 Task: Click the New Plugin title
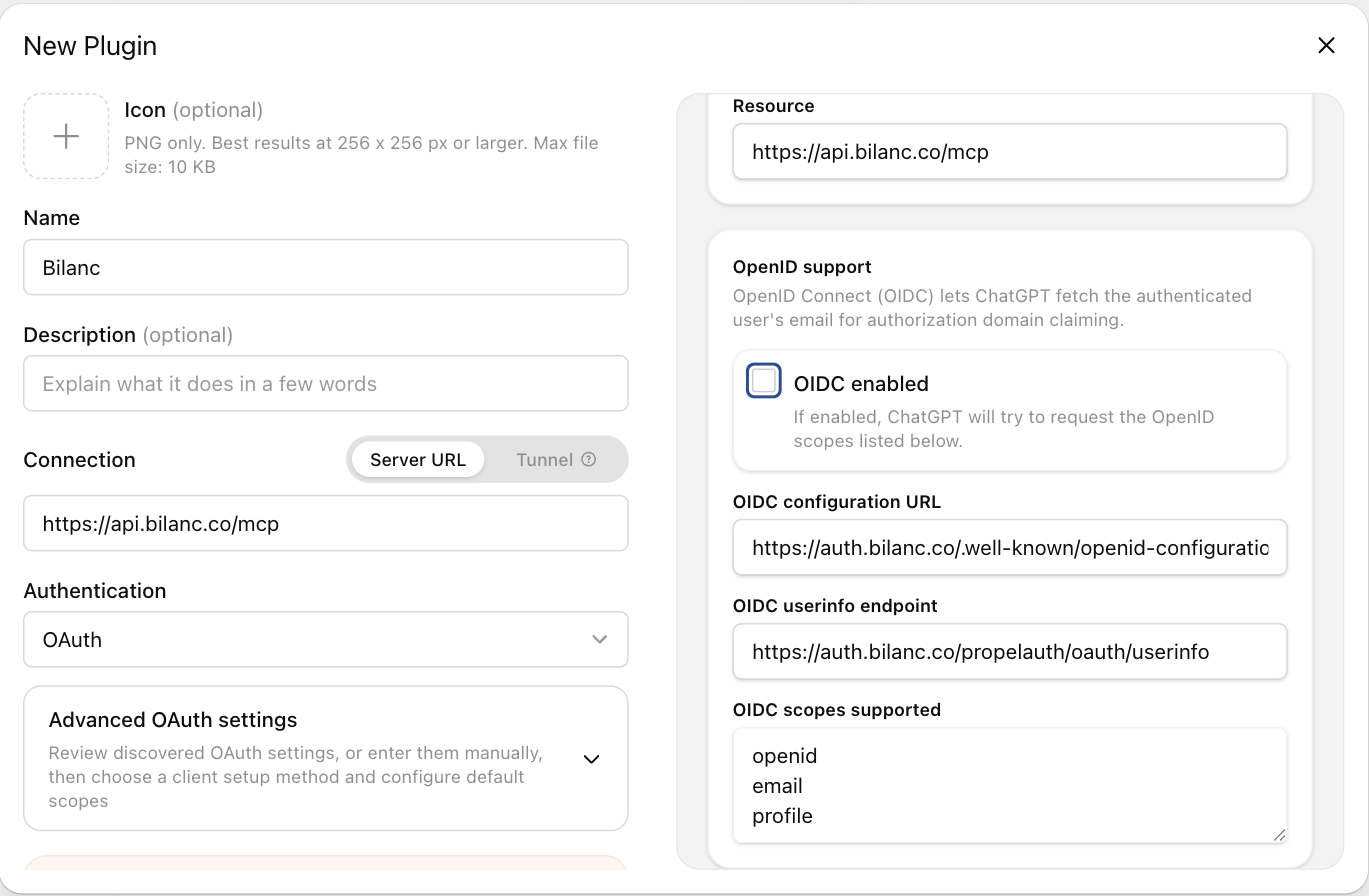90,46
